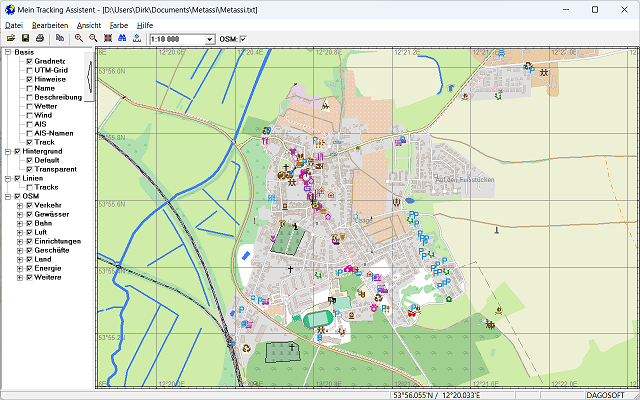The width and height of the screenshot is (640, 400).
Task: Zoom out with the minus magnifier icon
Action: 93,38
